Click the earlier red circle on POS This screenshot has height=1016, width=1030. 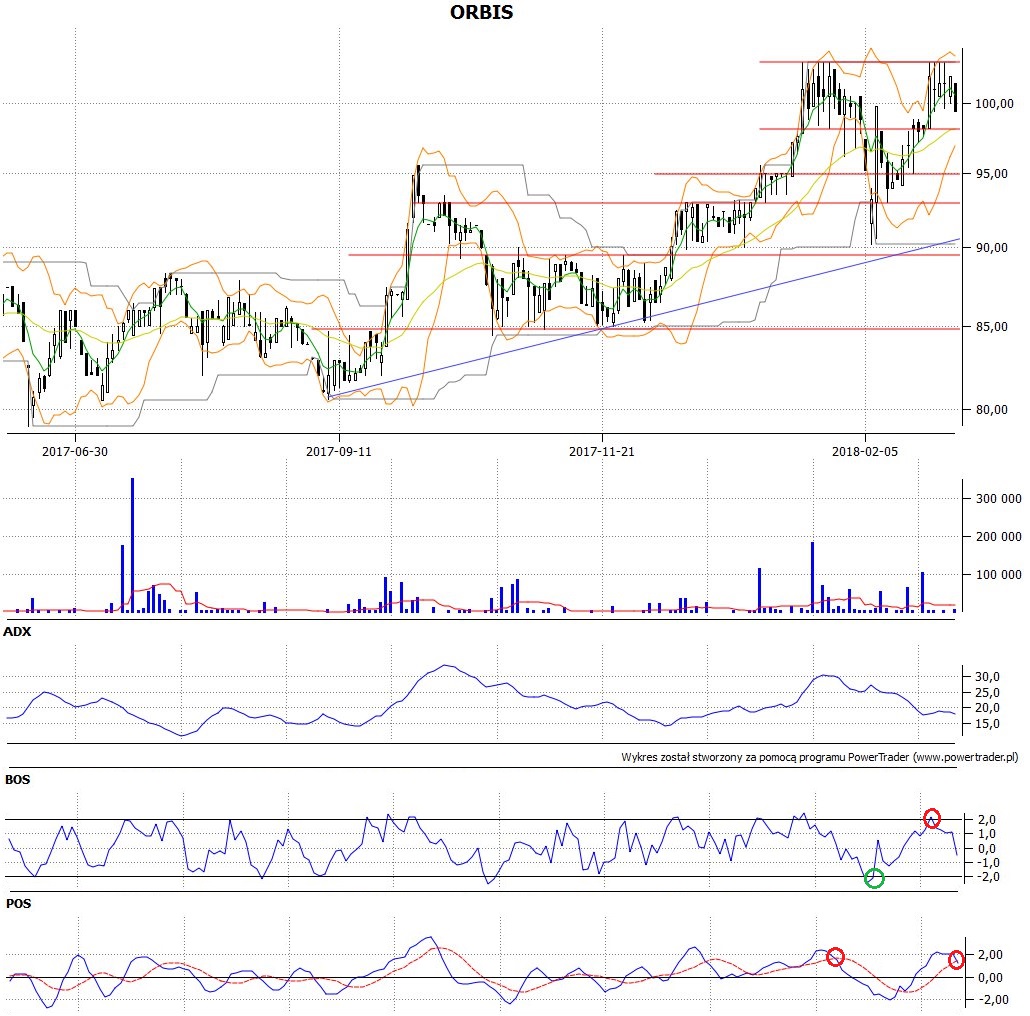point(835,956)
